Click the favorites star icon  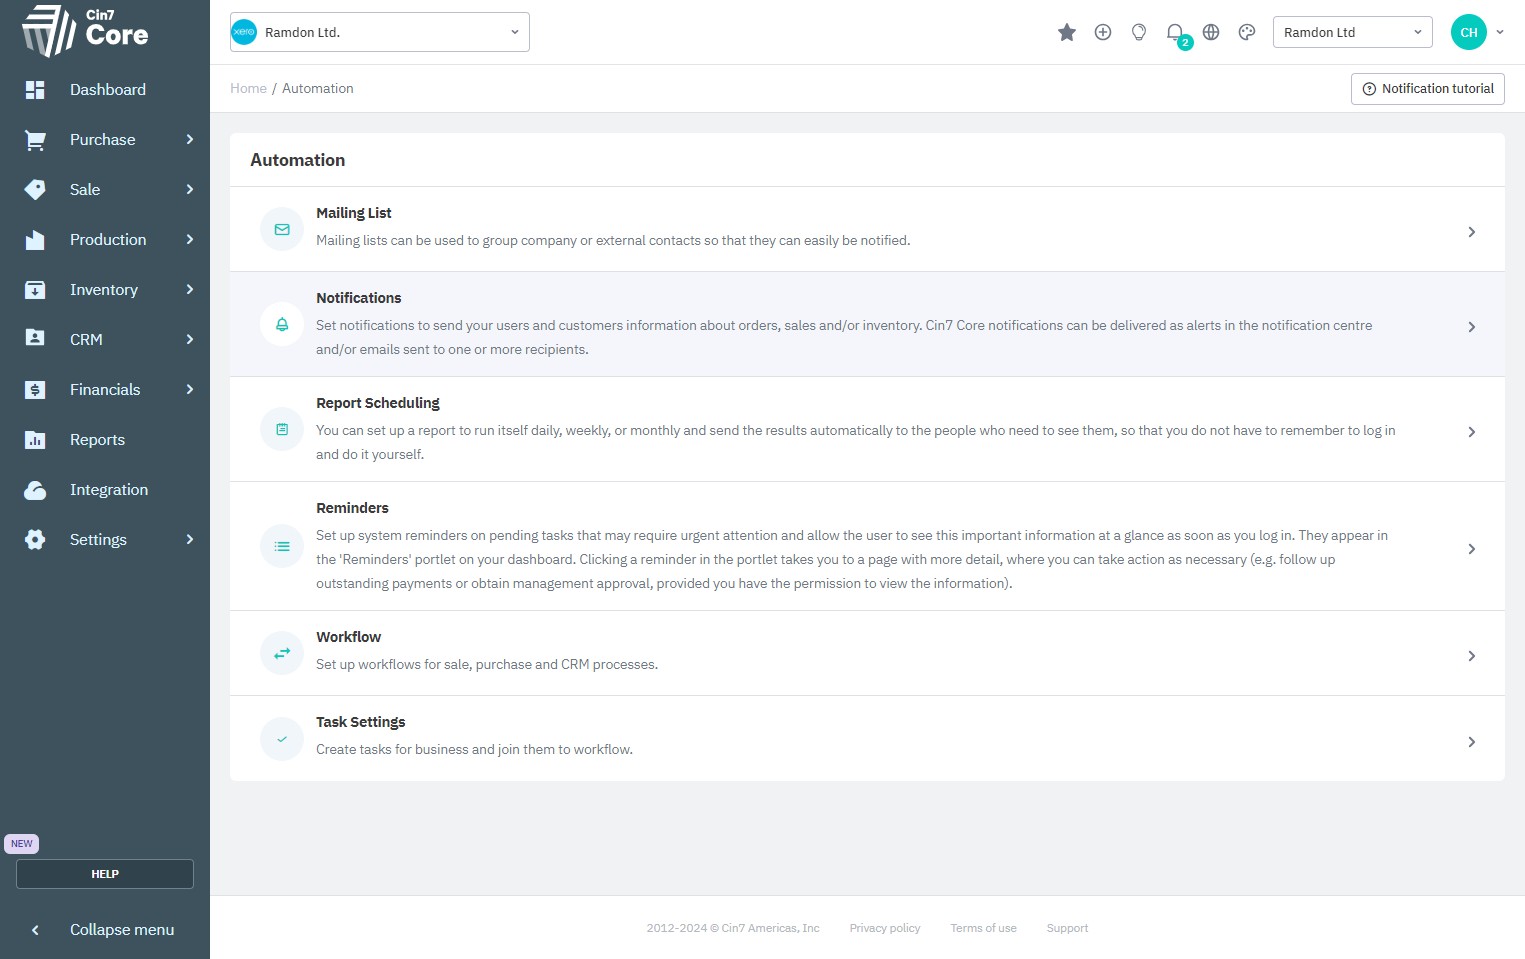(x=1066, y=33)
